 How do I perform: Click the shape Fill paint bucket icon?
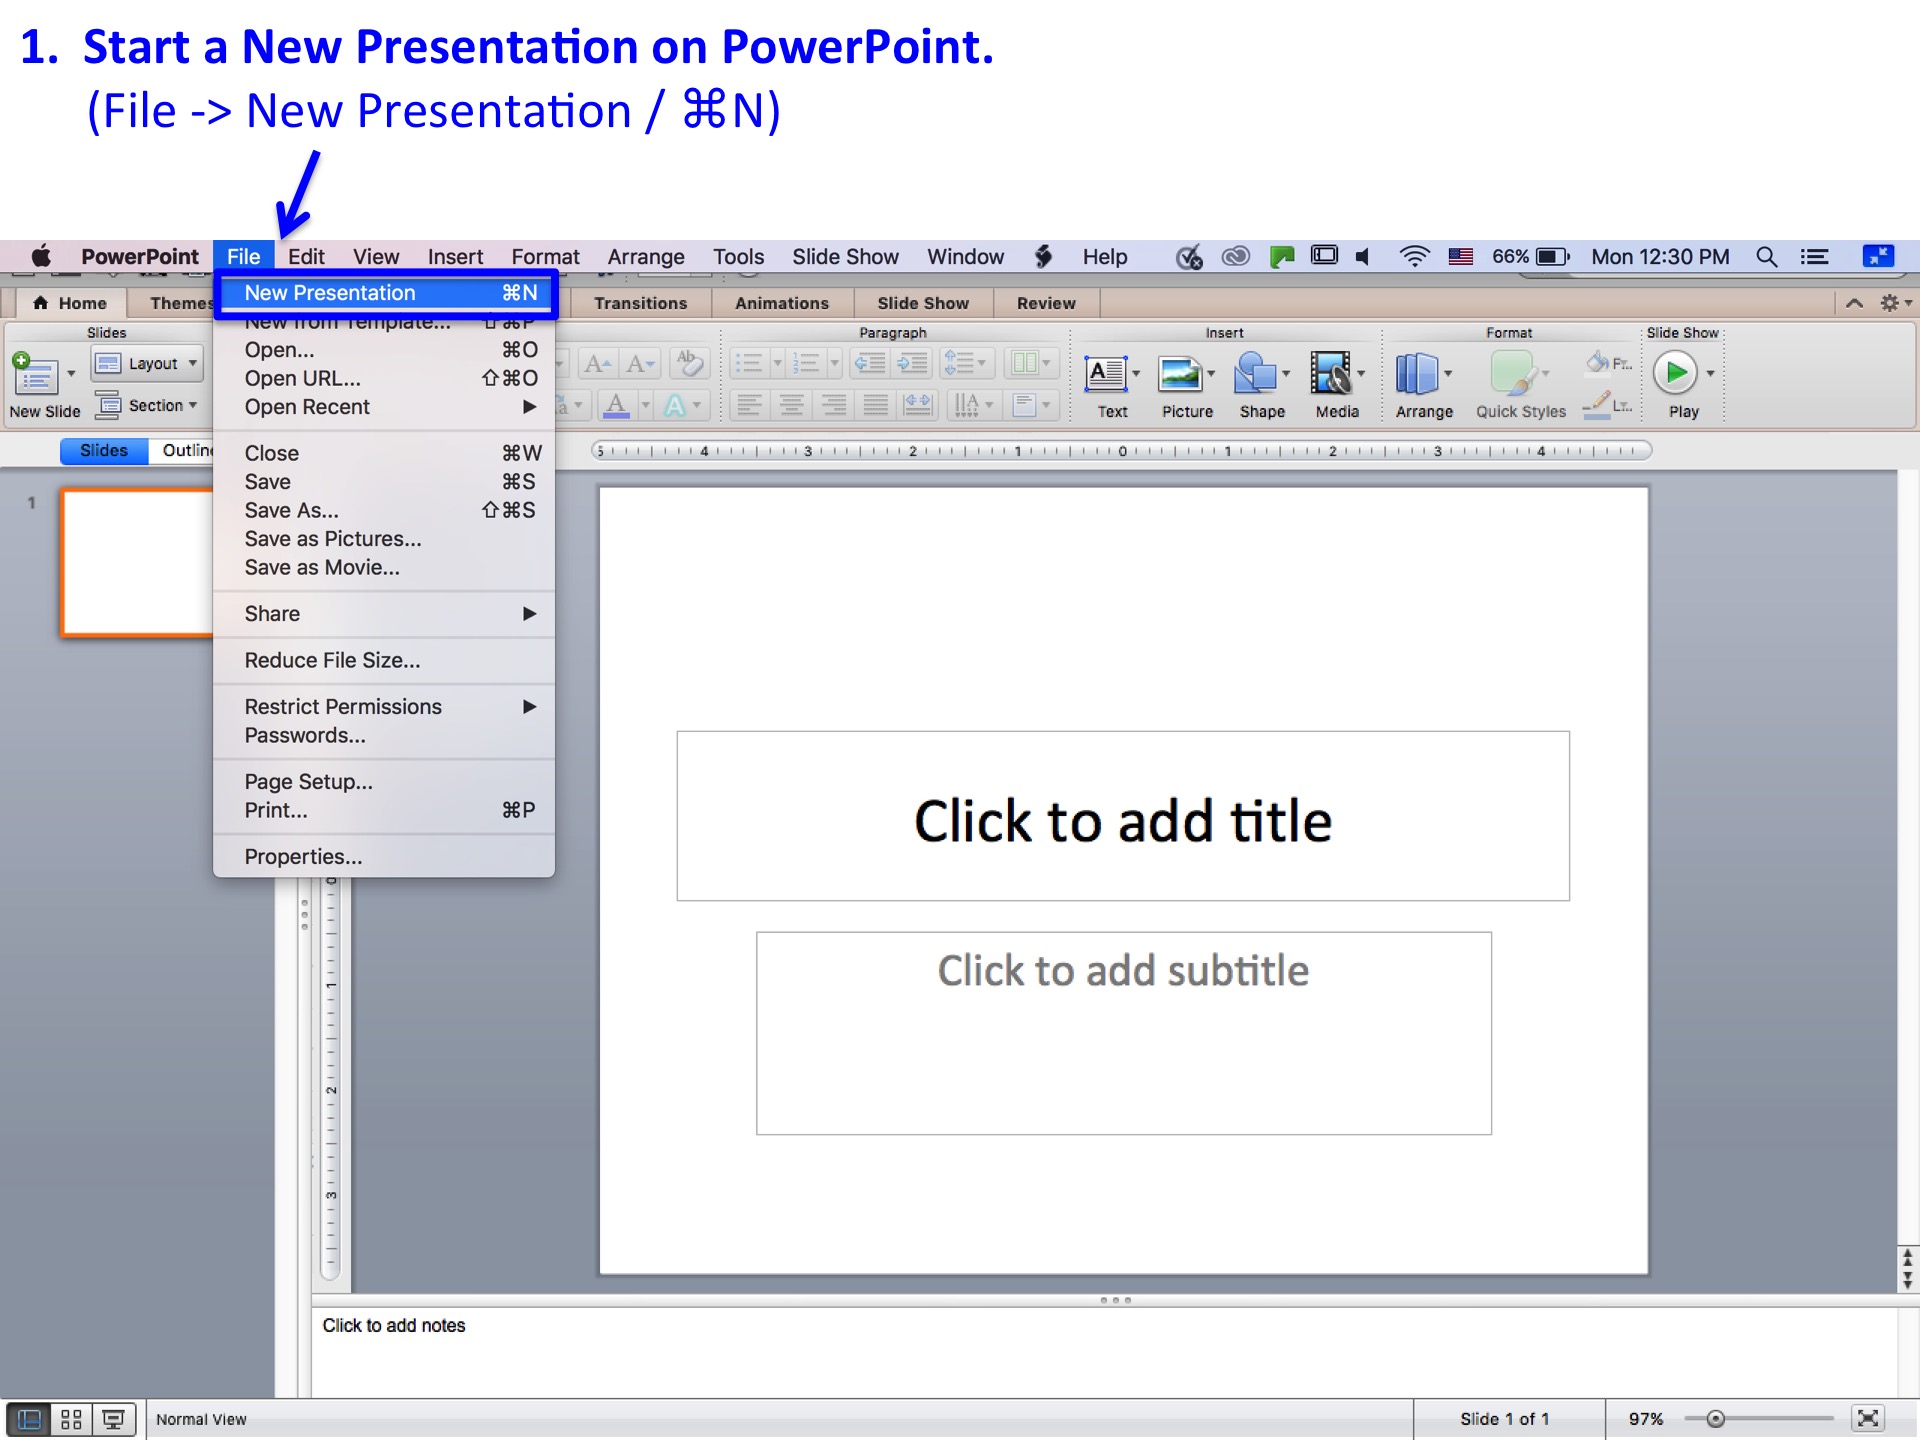coord(1598,362)
